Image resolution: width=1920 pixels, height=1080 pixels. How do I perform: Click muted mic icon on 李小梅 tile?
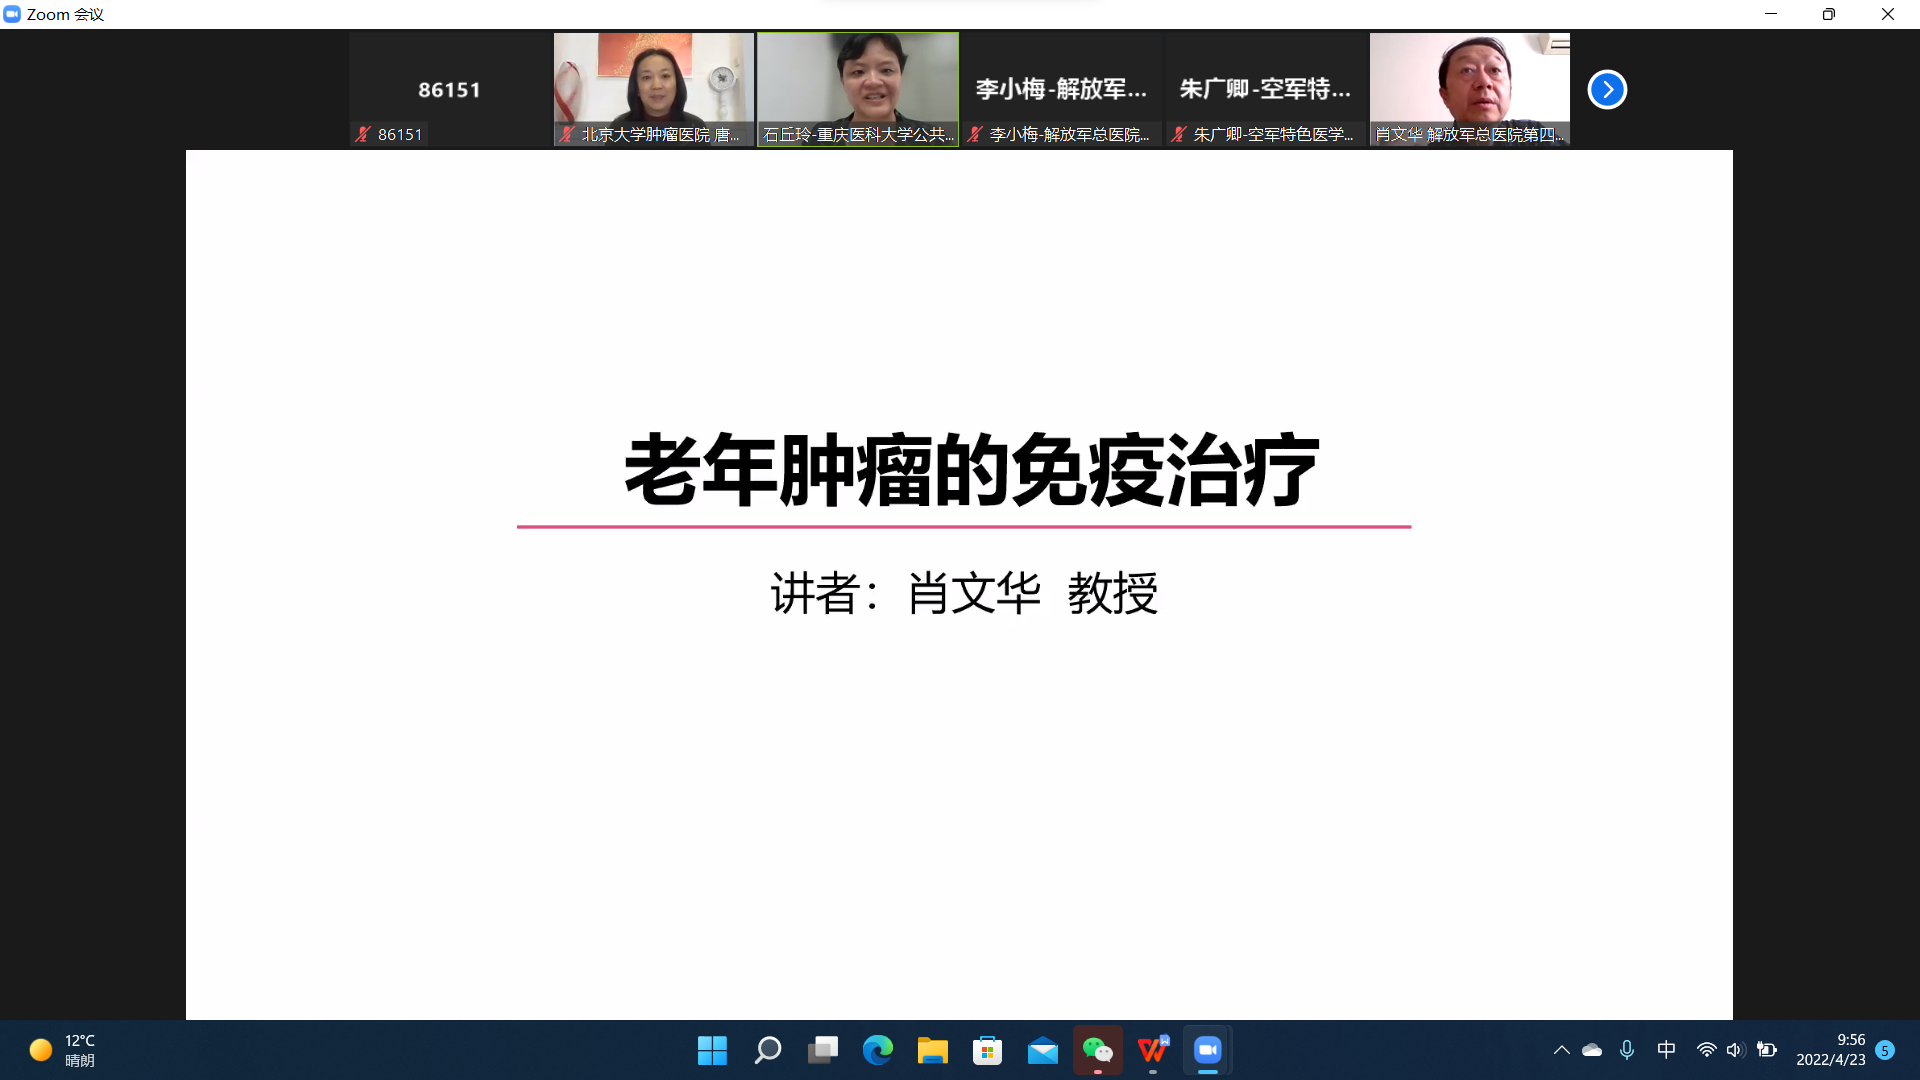[x=975, y=134]
